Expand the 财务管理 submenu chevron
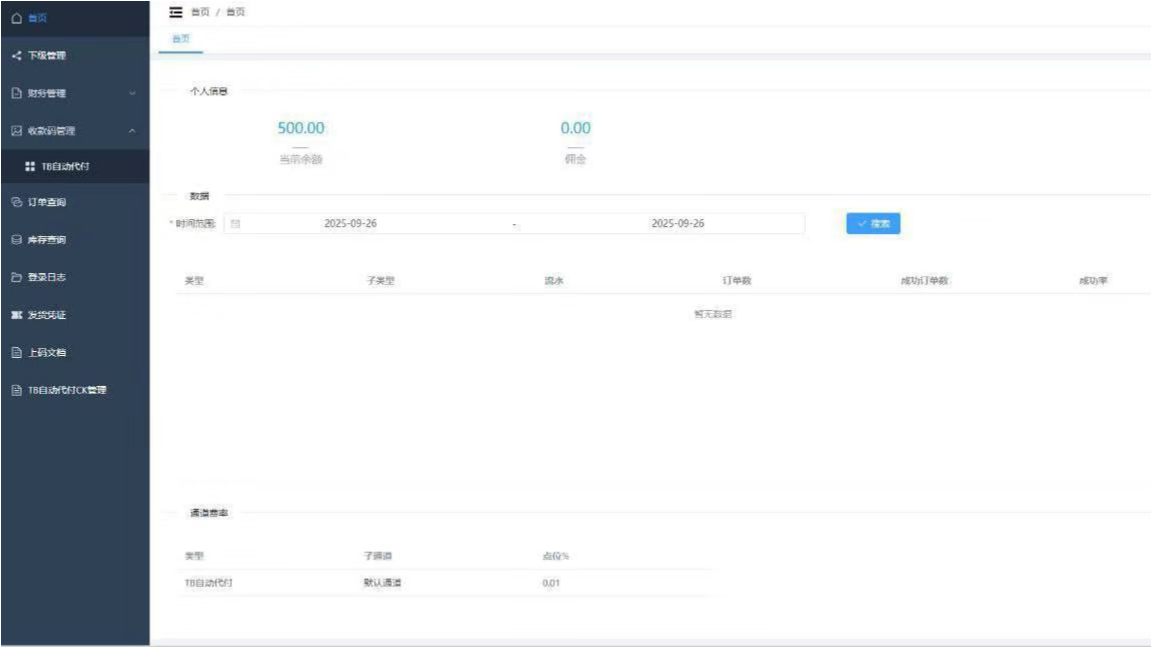 pyautogui.click(x=132, y=93)
